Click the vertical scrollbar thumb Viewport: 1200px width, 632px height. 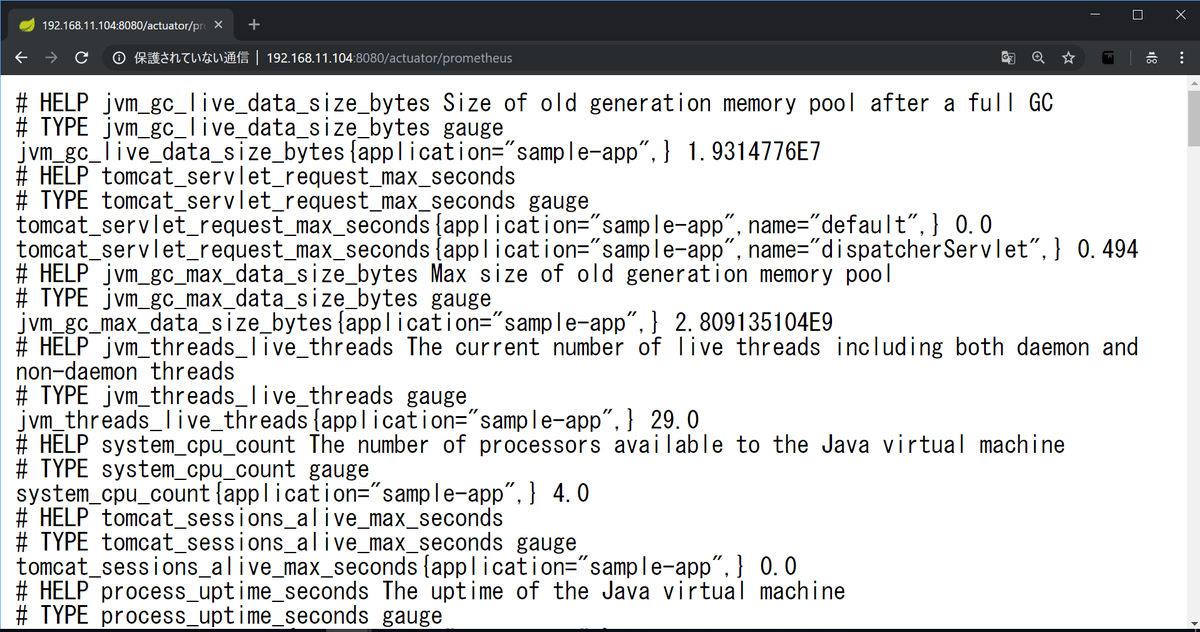(x=1192, y=120)
